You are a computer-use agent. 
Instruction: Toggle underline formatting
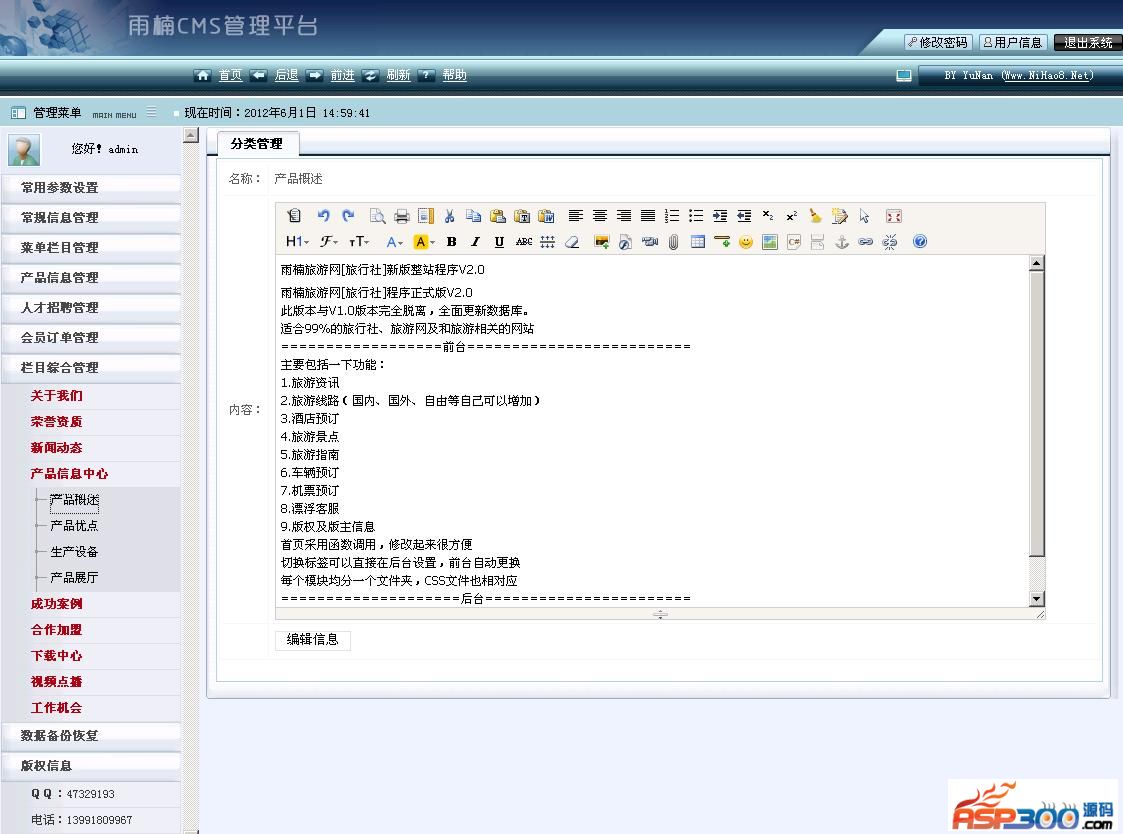click(499, 241)
